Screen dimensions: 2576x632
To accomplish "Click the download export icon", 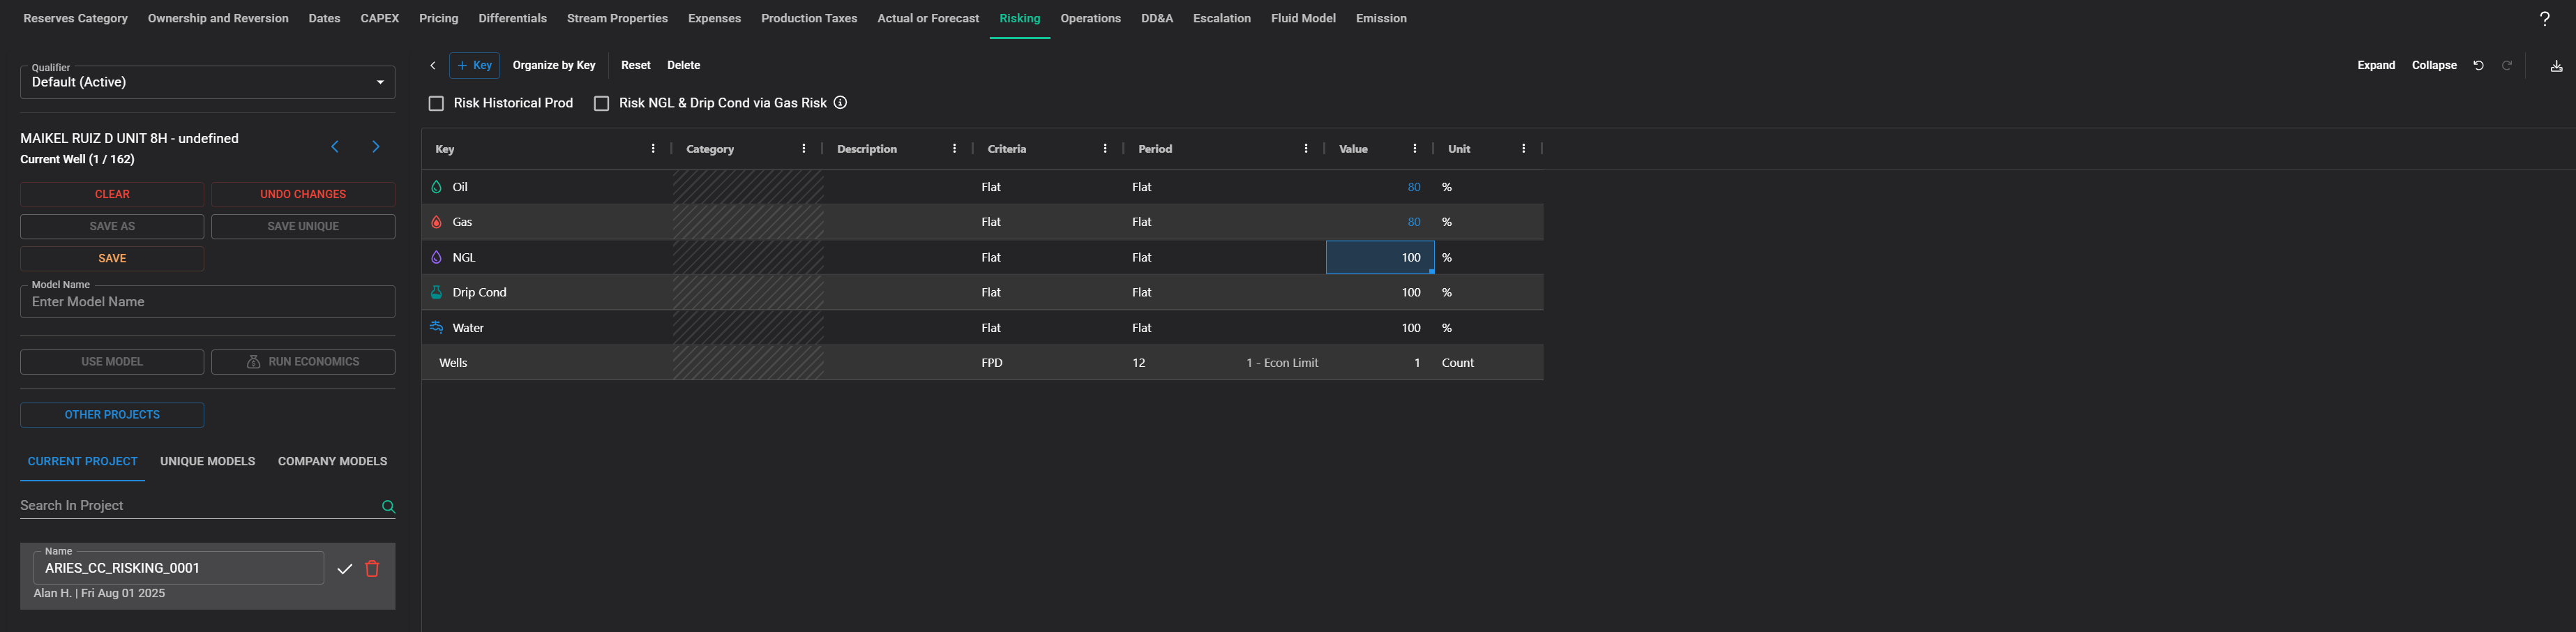I will pyautogui.click(x=2555, y=66).
